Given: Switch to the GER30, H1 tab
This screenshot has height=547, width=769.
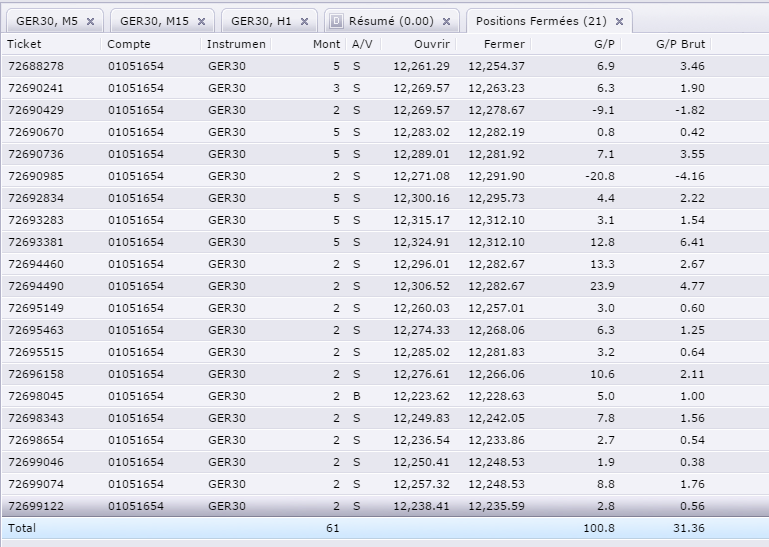Looking at the screenshot, I should coord(261,21).
